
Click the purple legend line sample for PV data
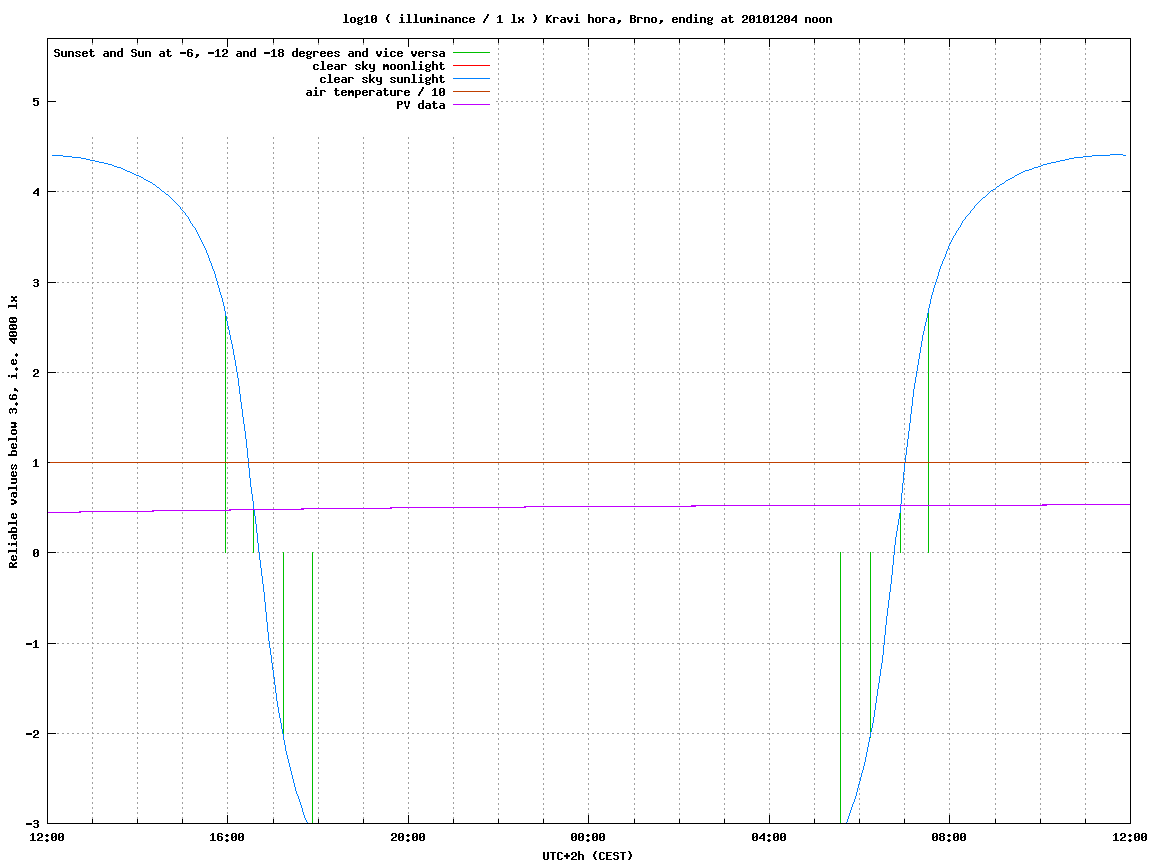(x=471, y=105)
